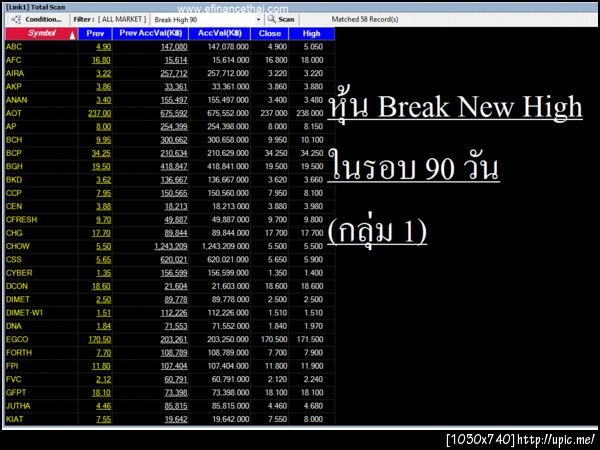Select the JUTHA symbol
The height and width of the screenshot is (450, 600).
(x=18, y=406)
